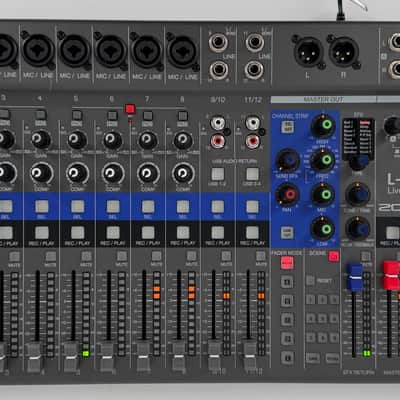Click the MASTER OUT L XLR jack
400x400 pixels.
(x=308, y=52)
